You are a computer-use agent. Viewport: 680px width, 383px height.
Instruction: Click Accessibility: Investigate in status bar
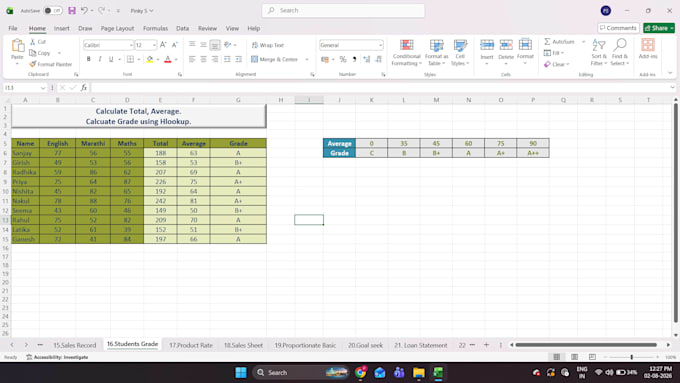pos(57,357)
